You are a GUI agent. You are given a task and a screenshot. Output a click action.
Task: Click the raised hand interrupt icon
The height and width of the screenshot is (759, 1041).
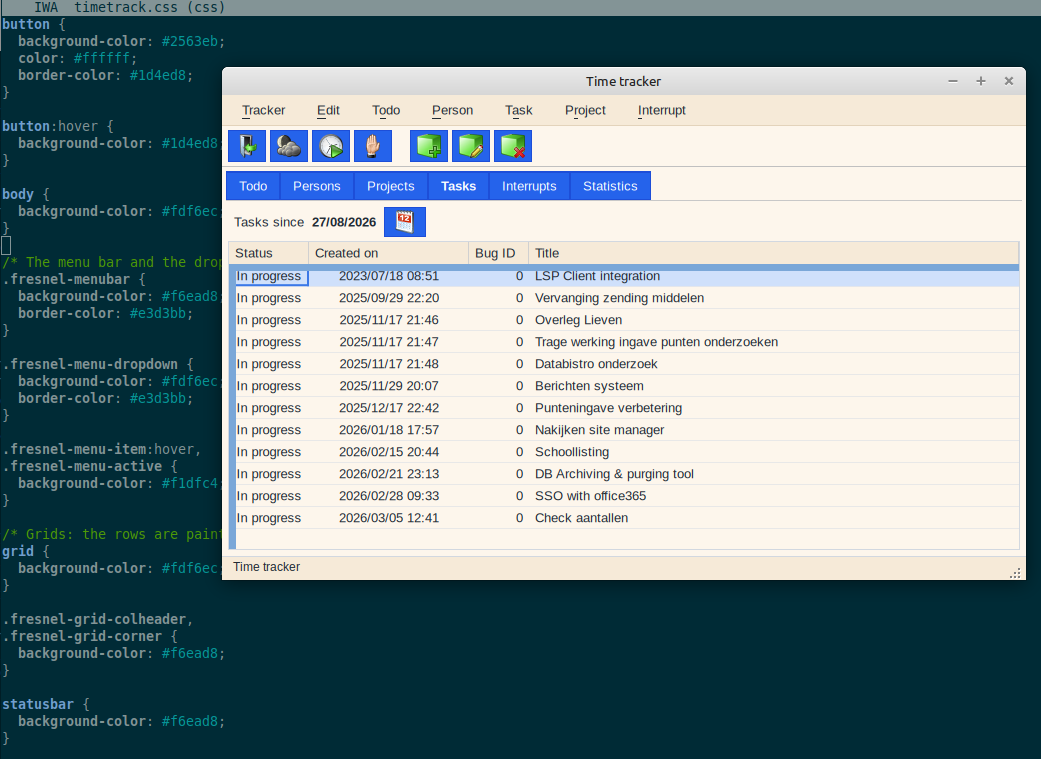pos(372,146)
